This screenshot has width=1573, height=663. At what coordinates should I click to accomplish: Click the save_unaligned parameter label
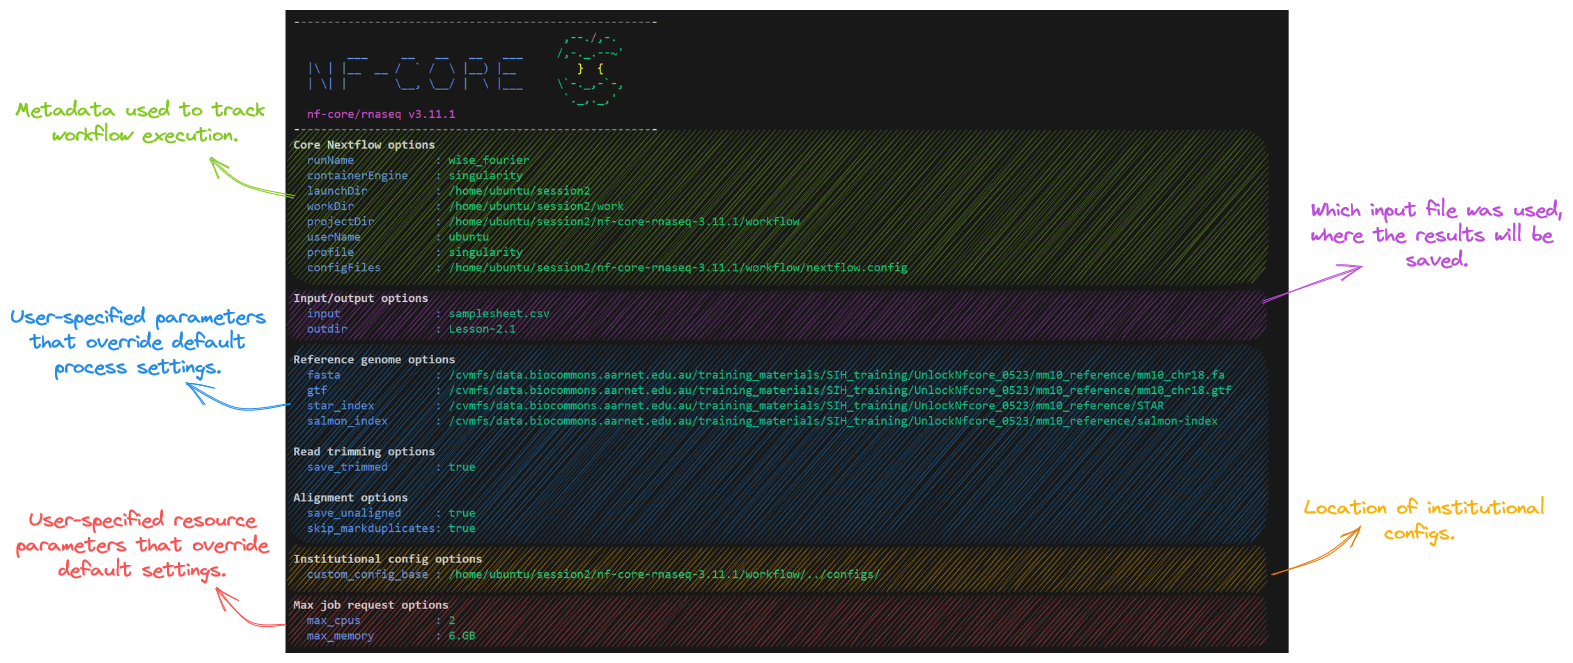coord(354,513)
